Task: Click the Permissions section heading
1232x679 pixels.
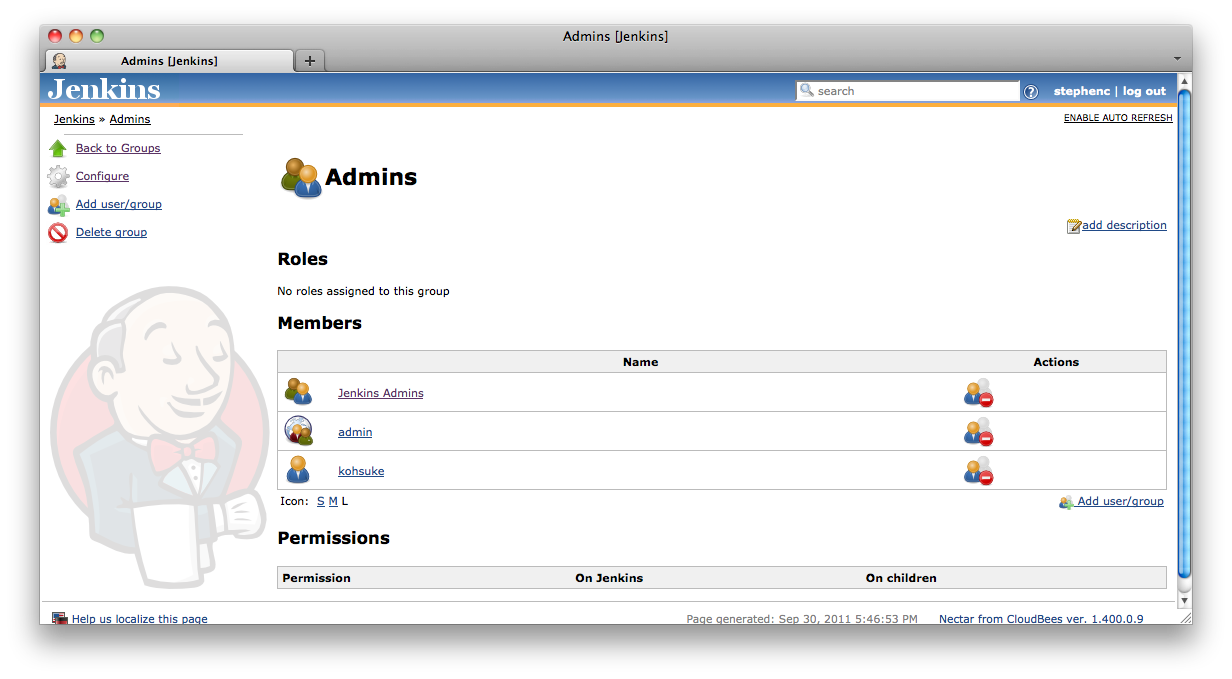Action: click(x=334, y=538)
